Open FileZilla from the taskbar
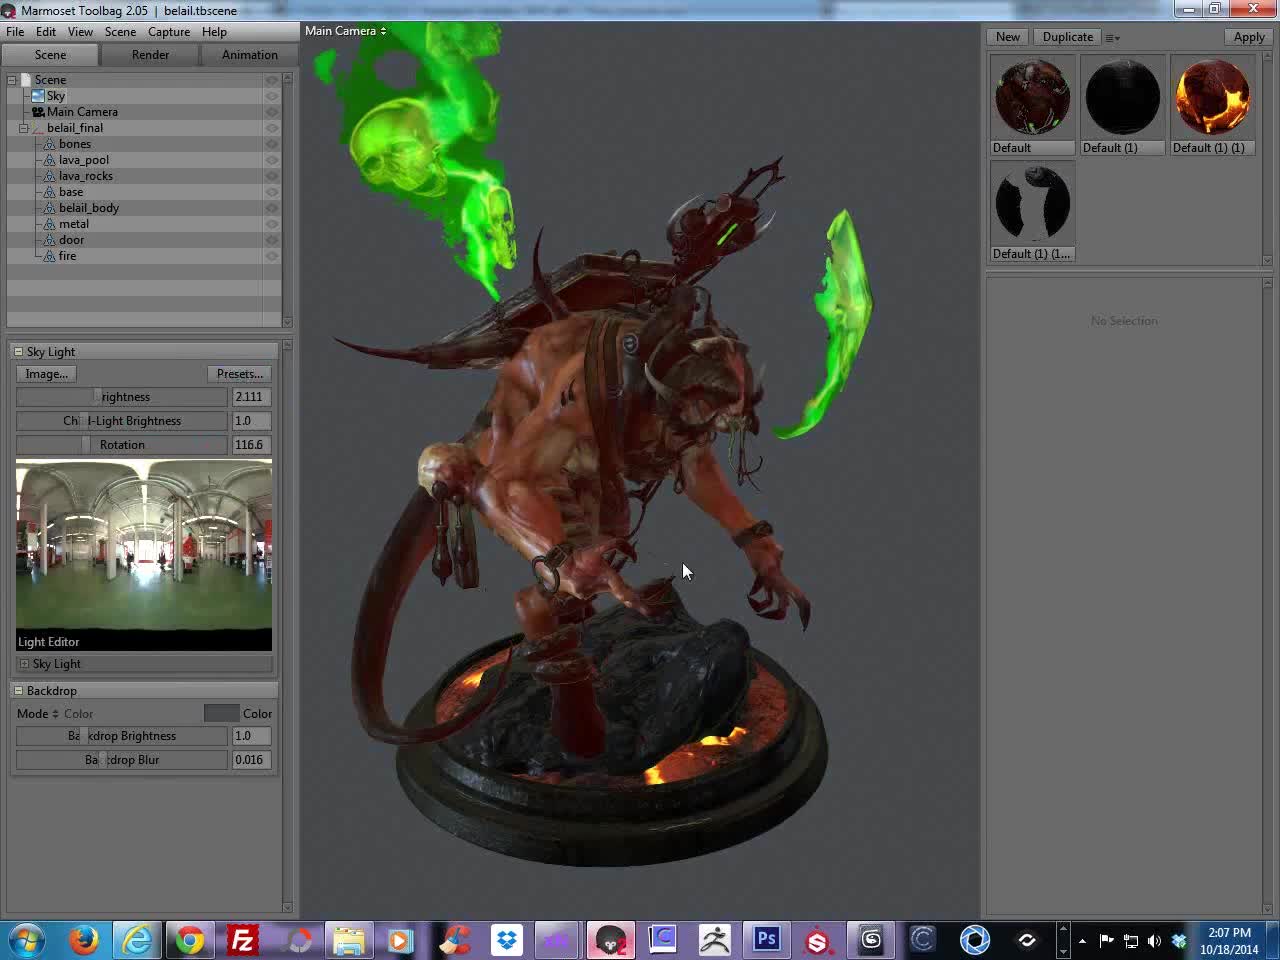Screen dimensions: 1280x960 tap(242, 940)
